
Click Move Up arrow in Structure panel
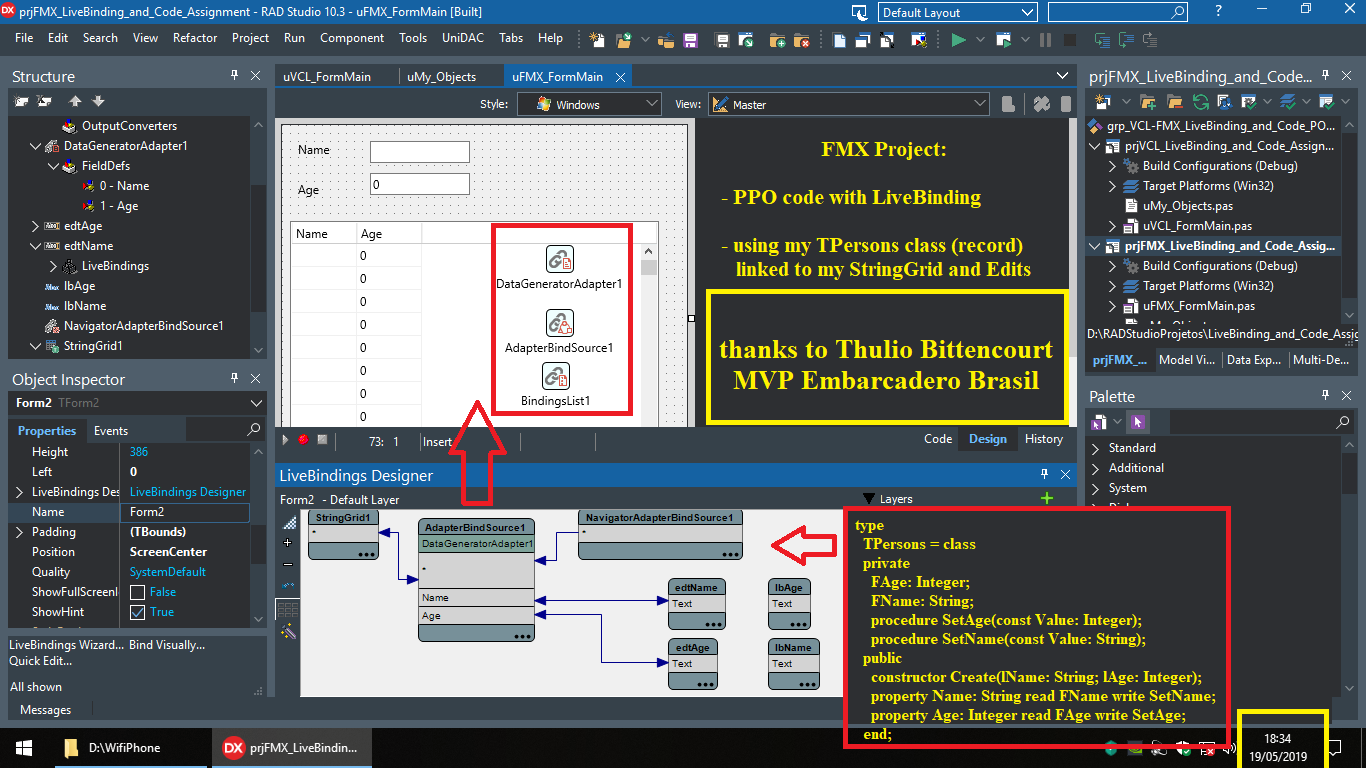click(75, 101)
